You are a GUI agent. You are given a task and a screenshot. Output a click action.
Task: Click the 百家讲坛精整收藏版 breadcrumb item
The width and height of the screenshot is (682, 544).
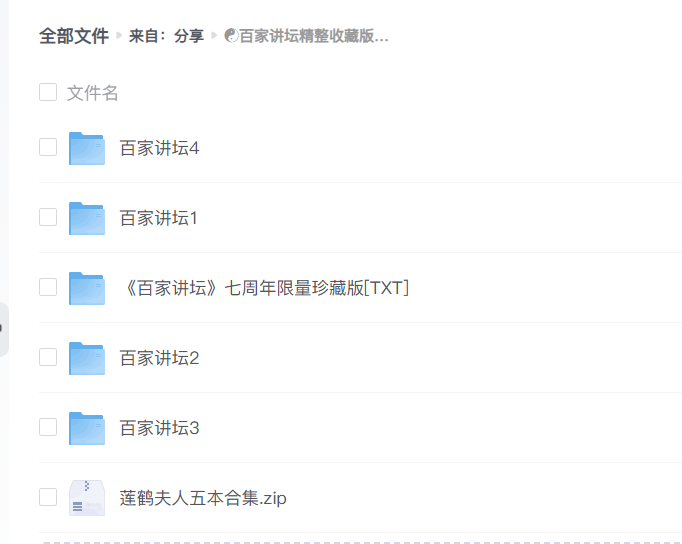pyautogui.click(x=313, y=36)
